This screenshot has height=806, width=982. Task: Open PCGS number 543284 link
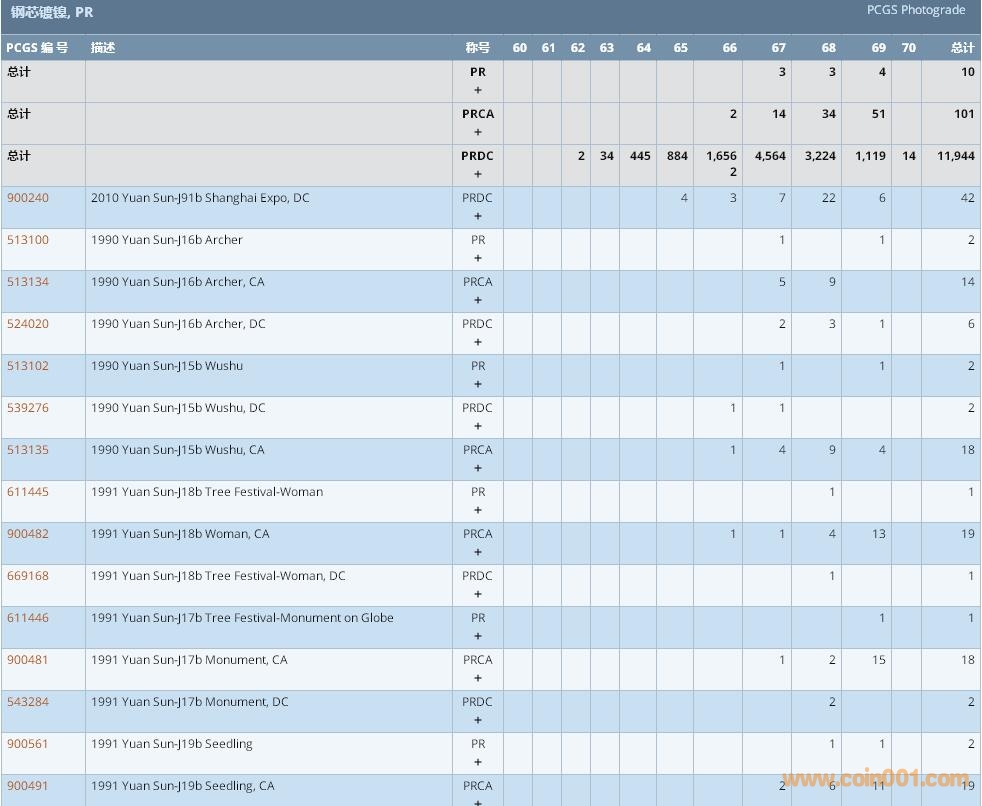coord(28,702)
